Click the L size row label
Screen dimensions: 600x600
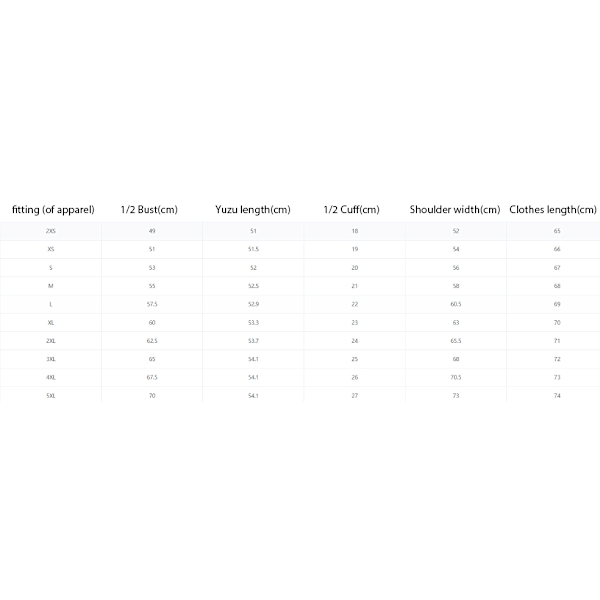51,304
